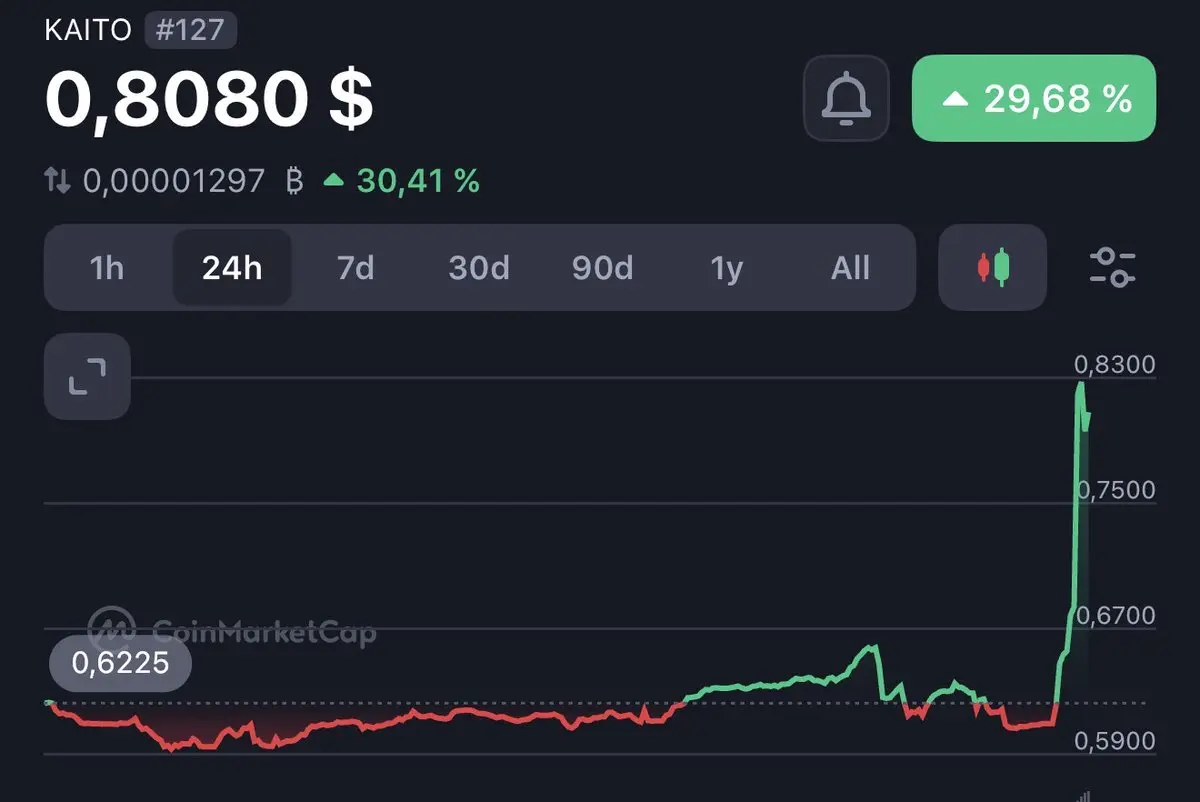Select the 1y time range

click(x=727, y=268)
